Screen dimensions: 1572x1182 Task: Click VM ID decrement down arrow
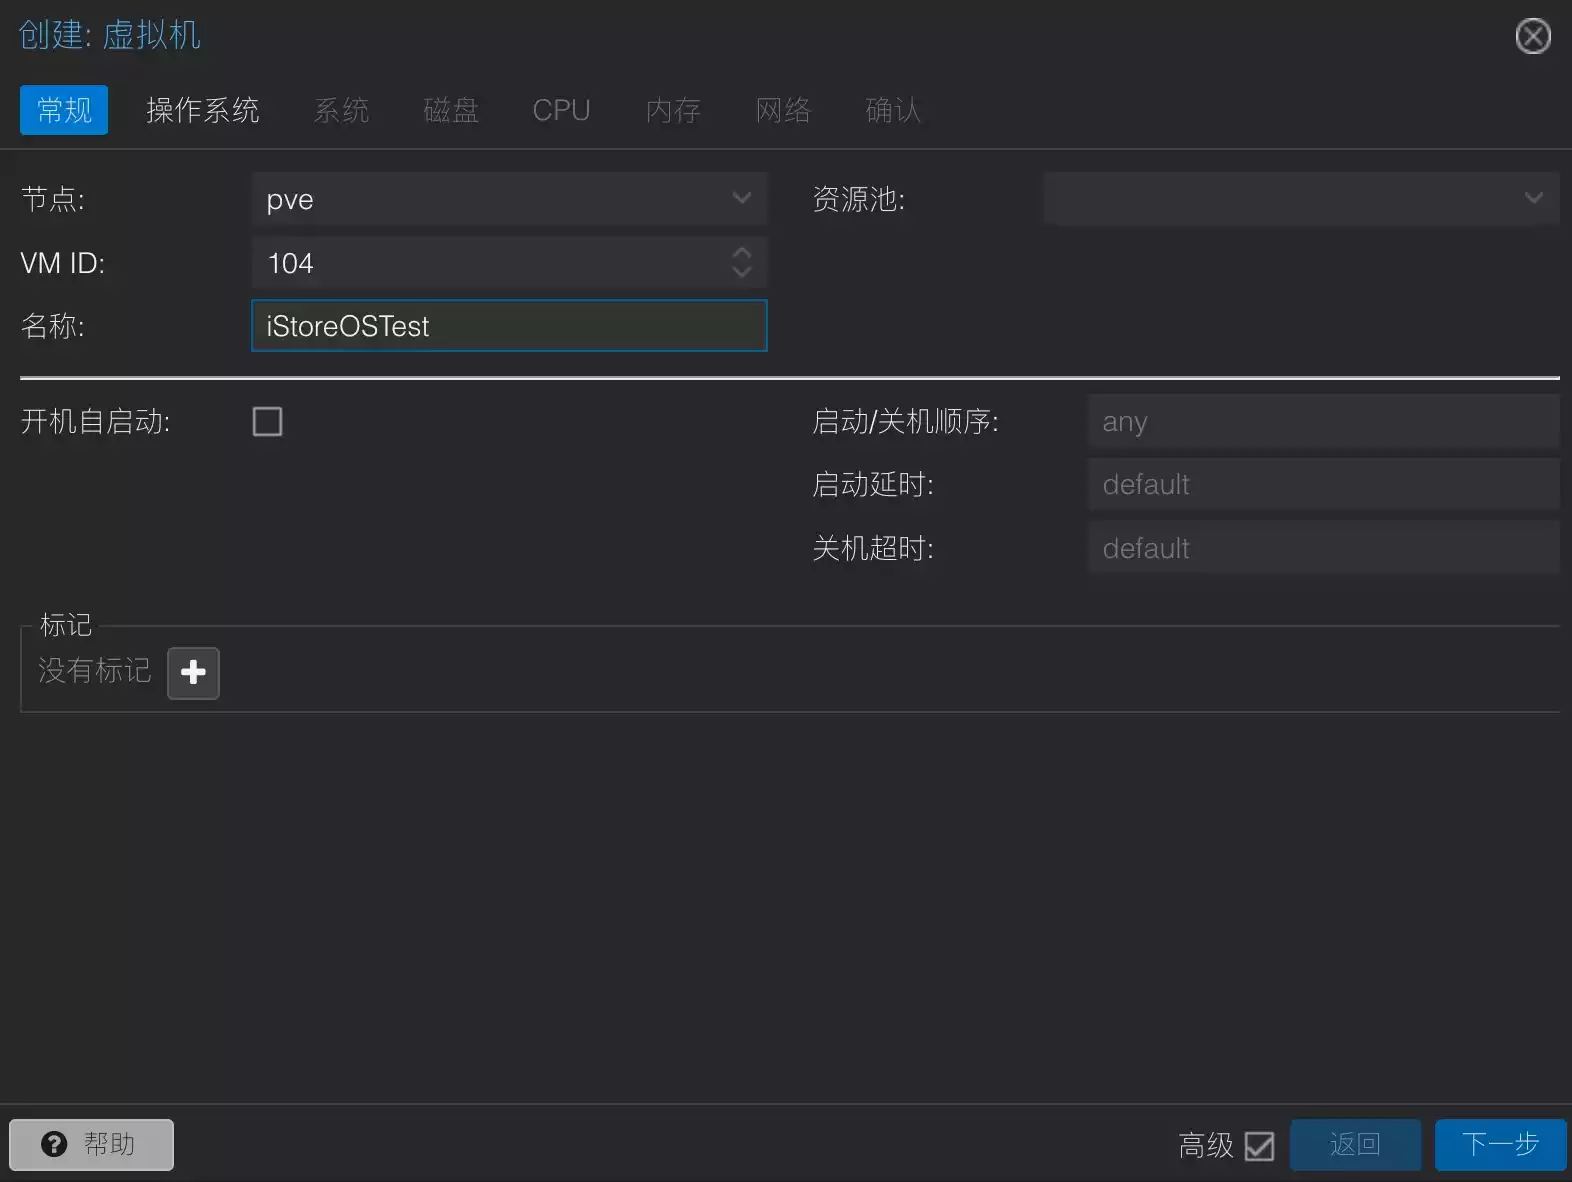click(741, 272)
